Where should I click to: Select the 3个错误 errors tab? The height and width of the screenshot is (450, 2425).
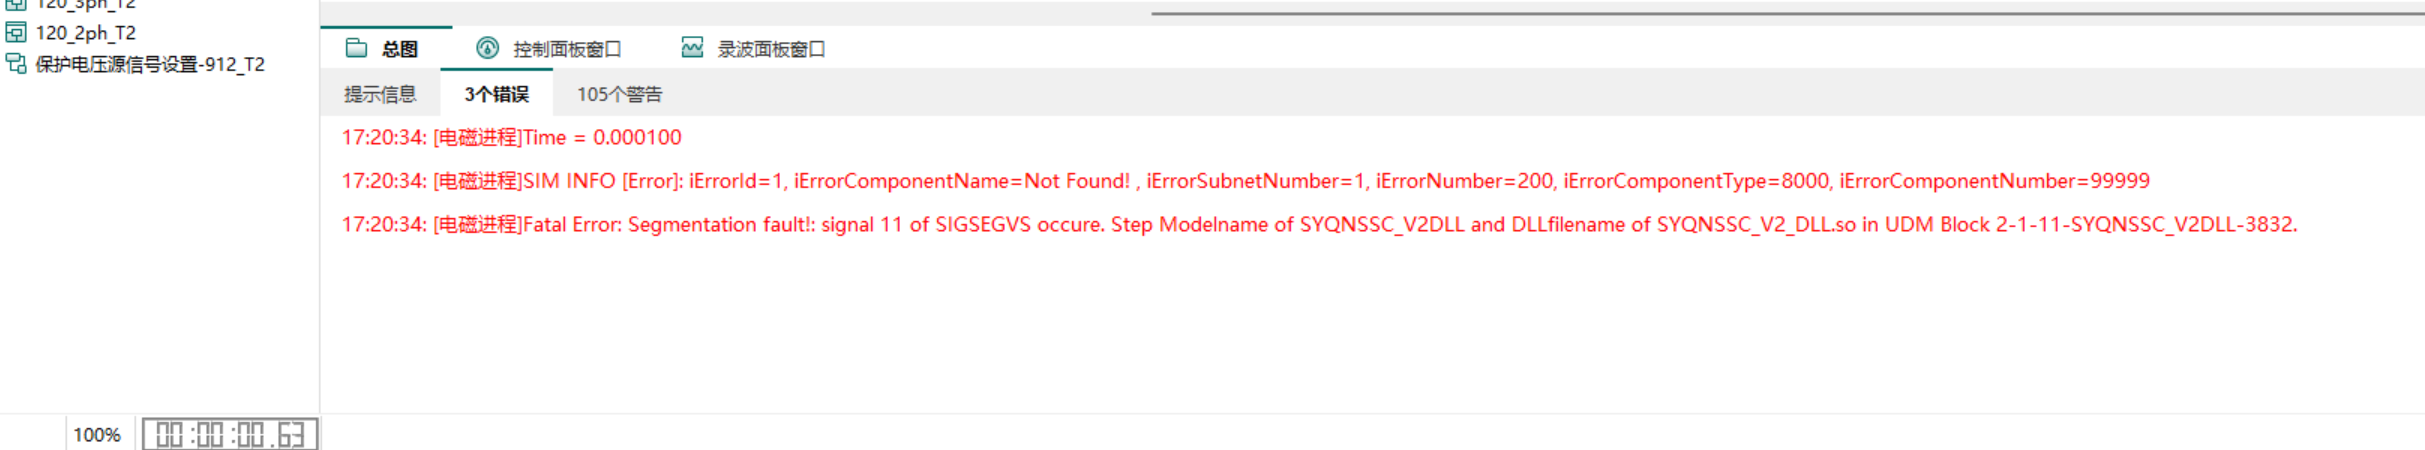click(496, 94)
